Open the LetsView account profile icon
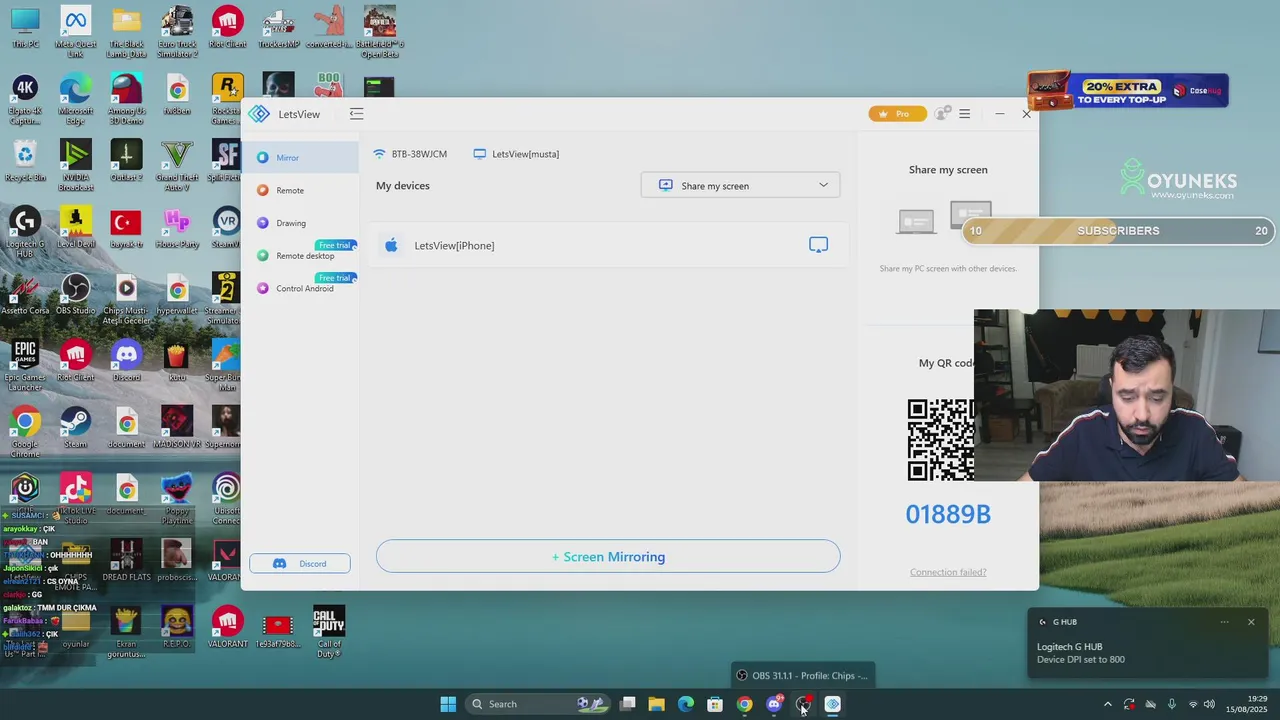 941,114
